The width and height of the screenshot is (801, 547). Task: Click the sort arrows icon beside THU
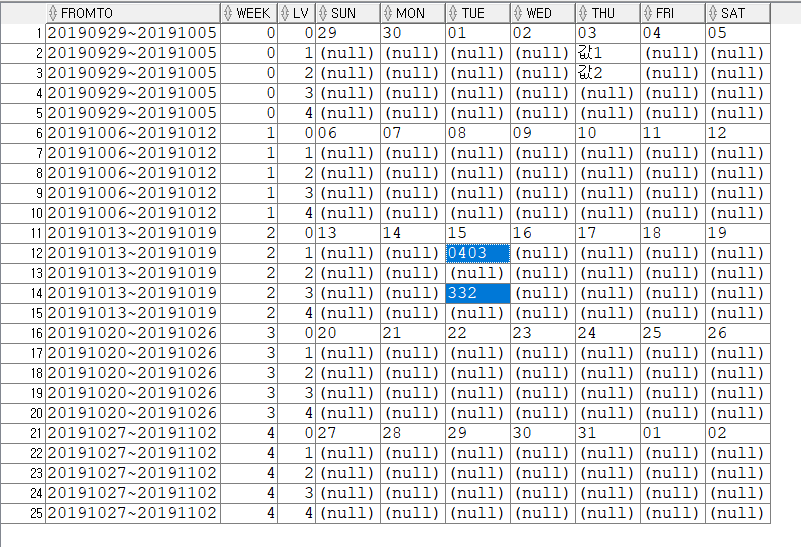[x=583, y=13]
